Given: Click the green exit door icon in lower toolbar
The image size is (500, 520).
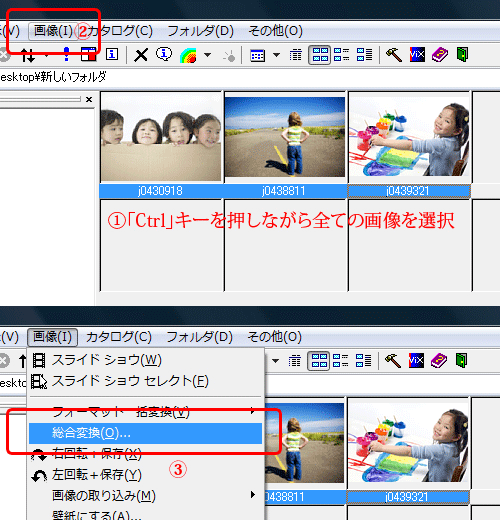Looking at the screenshot, I should pyautogui.click(x=461, y=361).
